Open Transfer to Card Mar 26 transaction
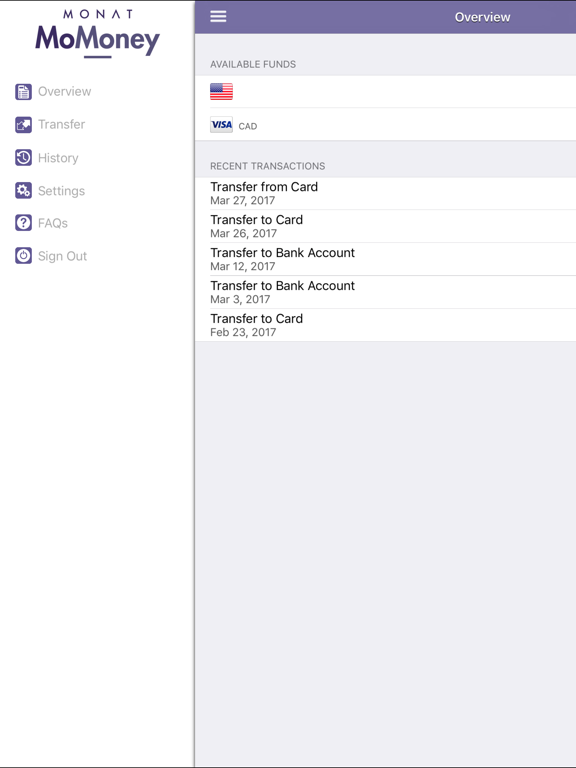This screenshot has height=768, width=576. click(385, 226)
